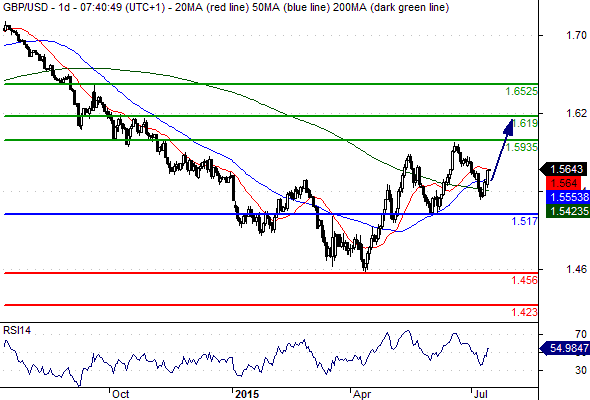Select the 1.6525 resistance level label

(522, 91)
